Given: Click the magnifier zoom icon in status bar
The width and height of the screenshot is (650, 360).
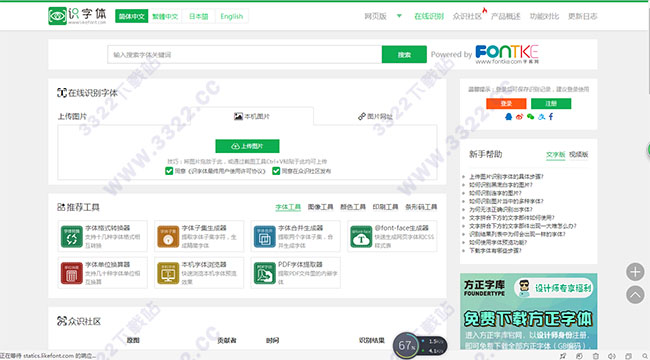Looking at the screenshot, I should 645,356.
